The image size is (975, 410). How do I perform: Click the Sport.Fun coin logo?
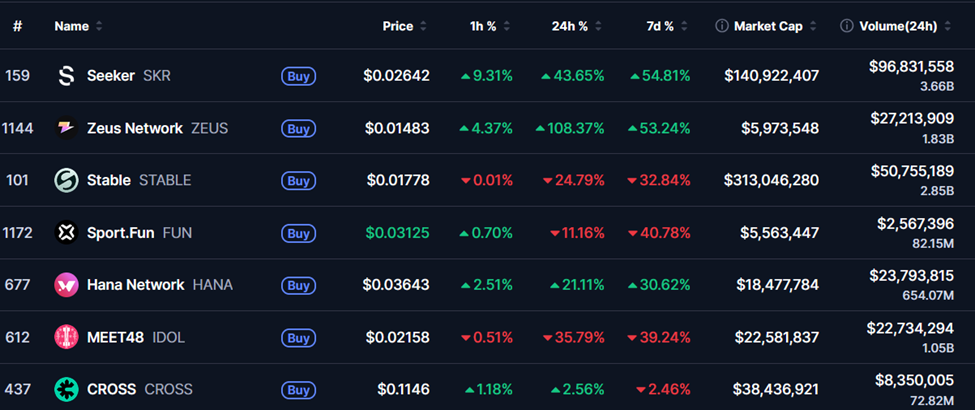click(66, 233)
